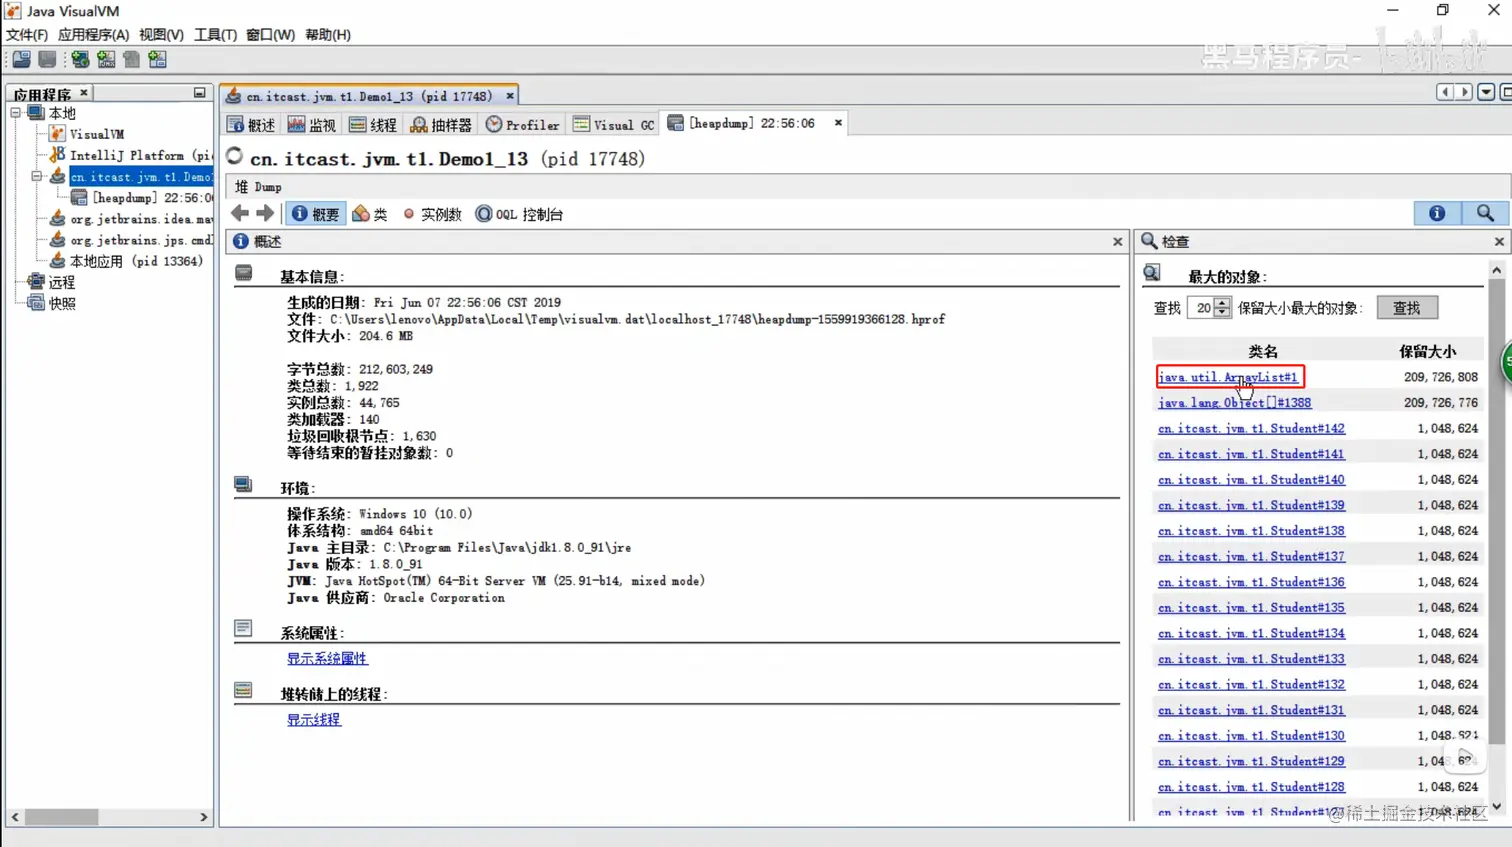Select 本地应用 (pid 13364) in the tree
This screenshot has height=847, width=1512.
click(127, 261)
